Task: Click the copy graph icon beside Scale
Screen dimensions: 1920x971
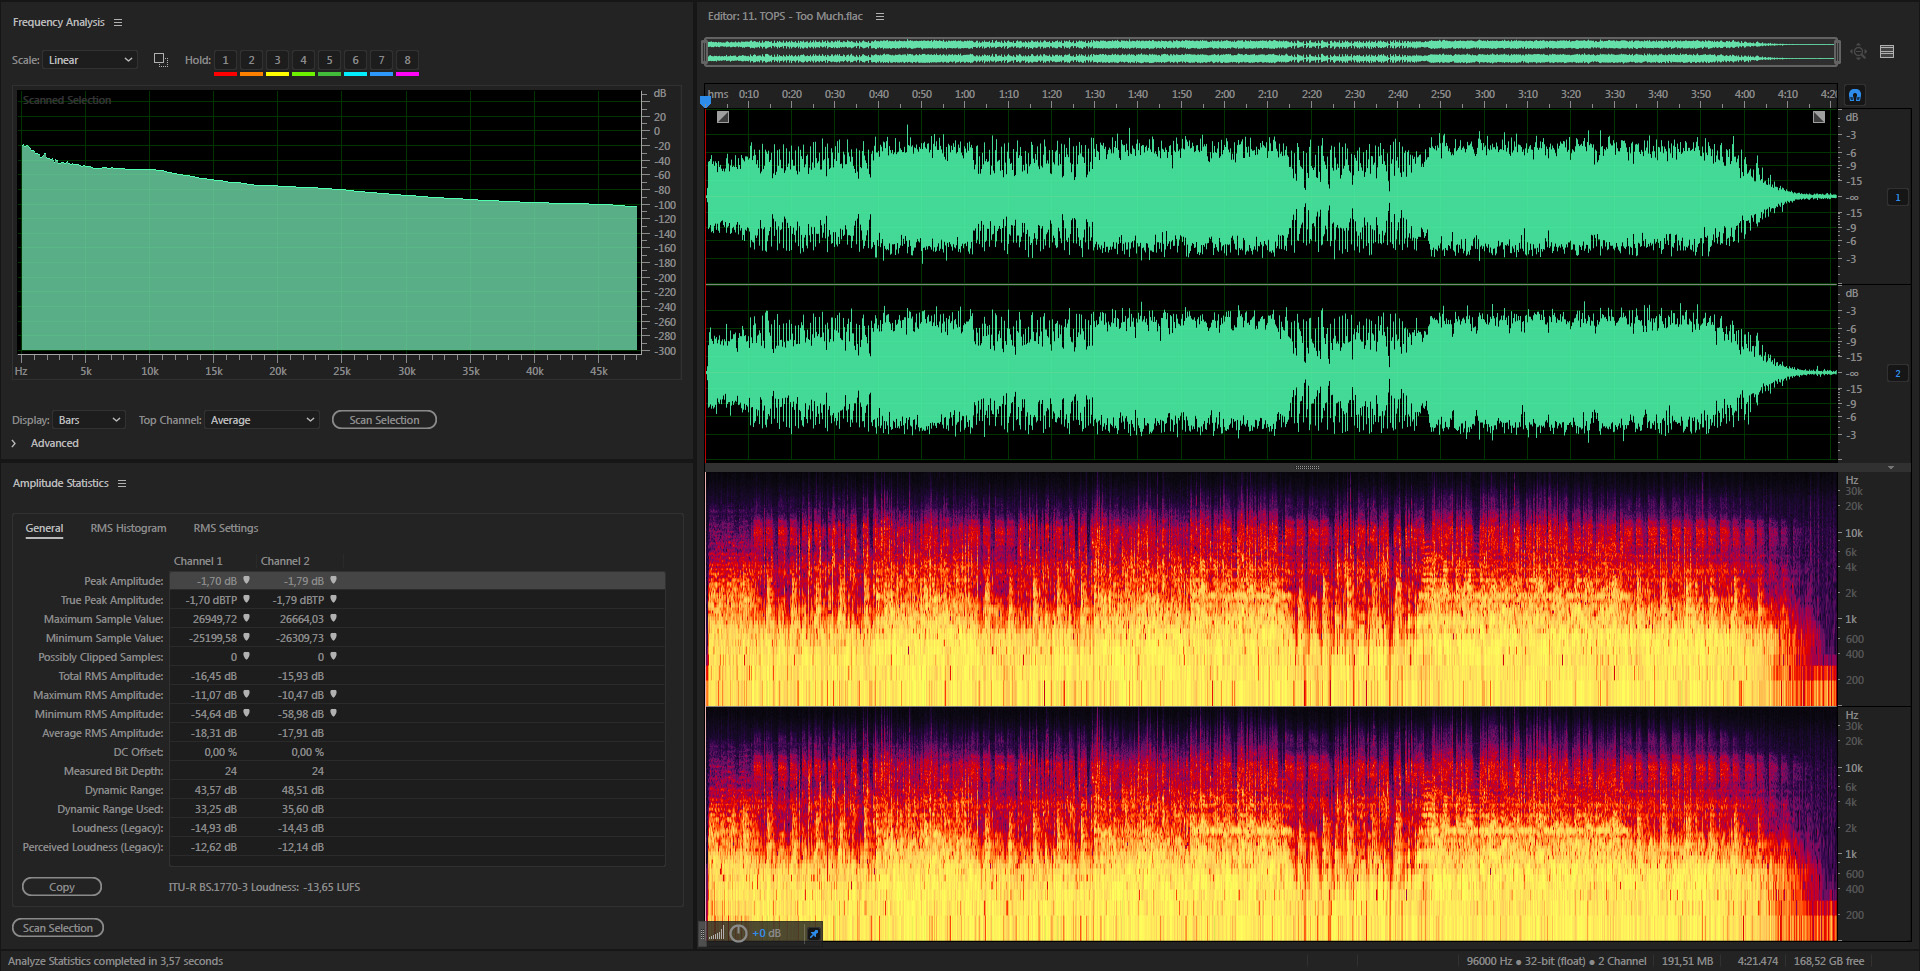Action: [x=160, y=60]
